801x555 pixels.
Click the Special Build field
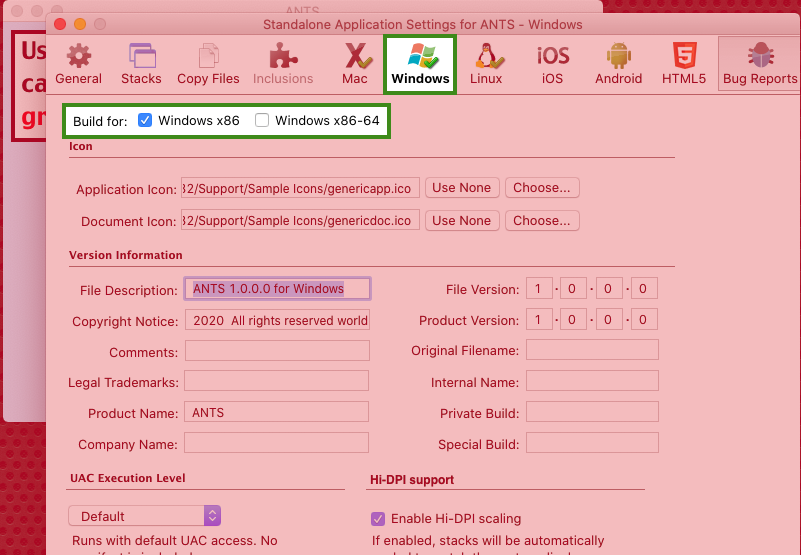coord(593,443)
